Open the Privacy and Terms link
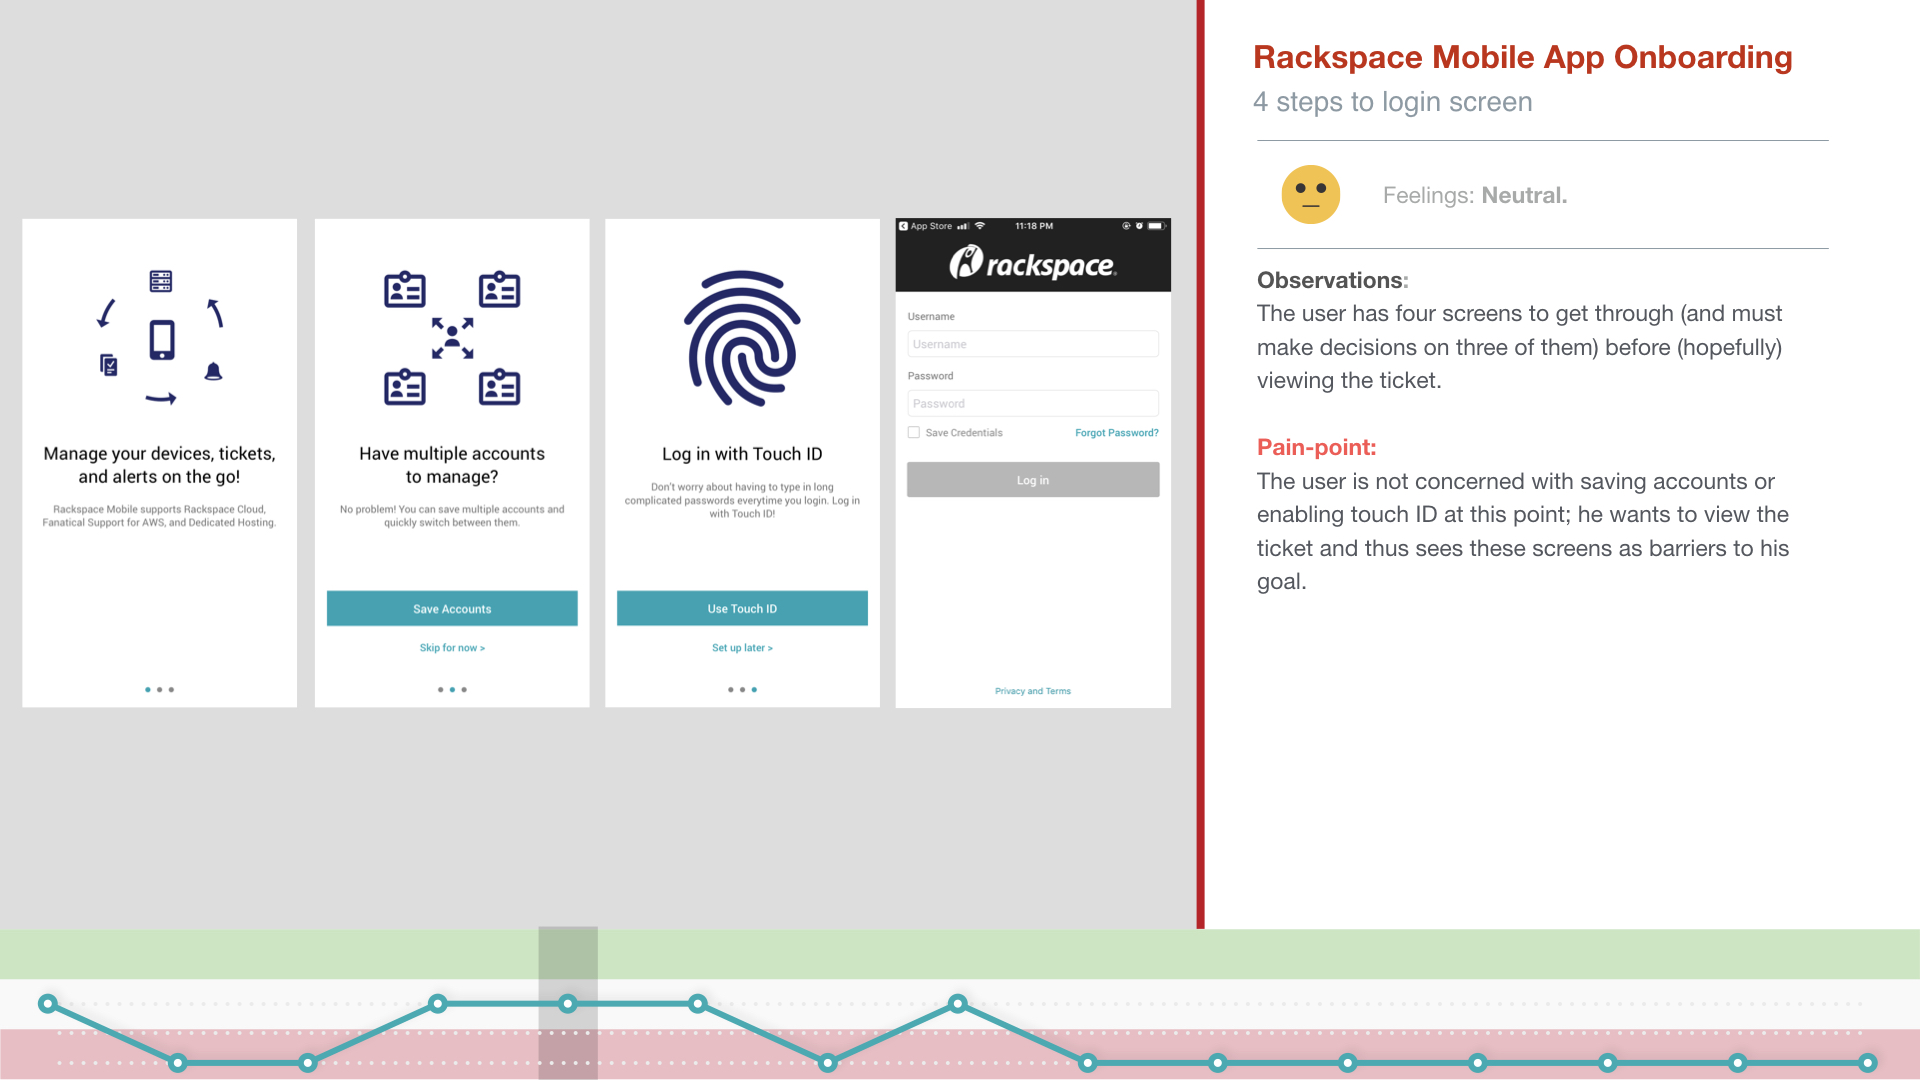The height and width of the screenshot is (1080, 1920). (1033, 691)
